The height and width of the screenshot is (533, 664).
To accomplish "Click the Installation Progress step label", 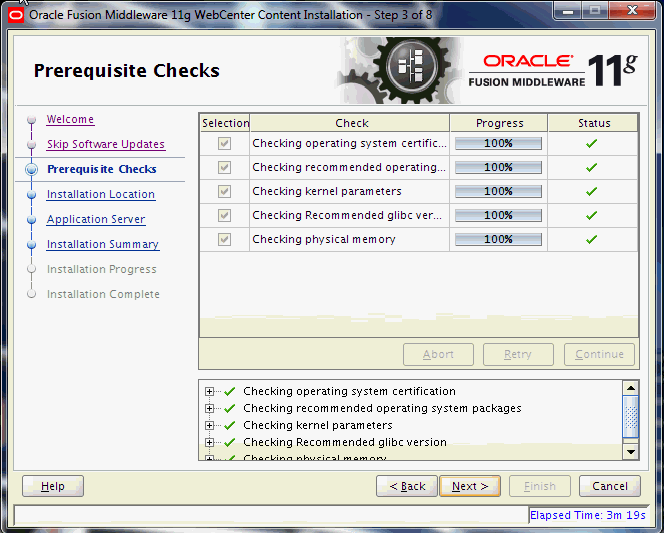I will [x=102, y=269].
